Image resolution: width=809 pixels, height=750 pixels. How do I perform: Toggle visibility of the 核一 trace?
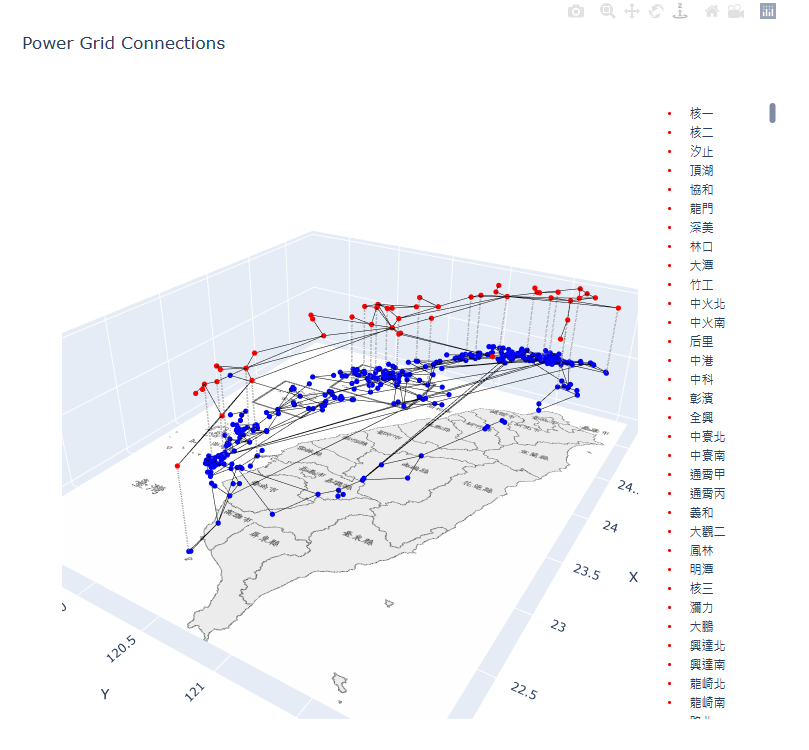[x=699, y=113]
